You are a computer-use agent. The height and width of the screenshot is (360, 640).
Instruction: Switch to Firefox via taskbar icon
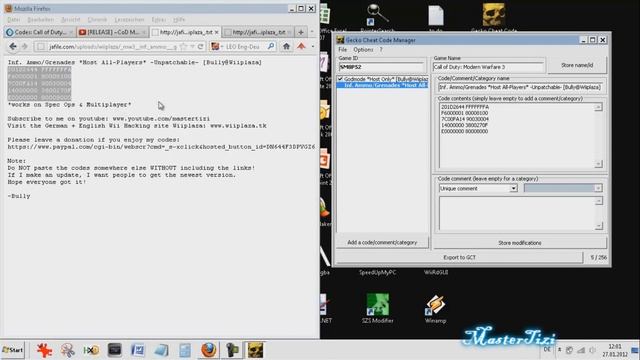click(x=209, y=350)
